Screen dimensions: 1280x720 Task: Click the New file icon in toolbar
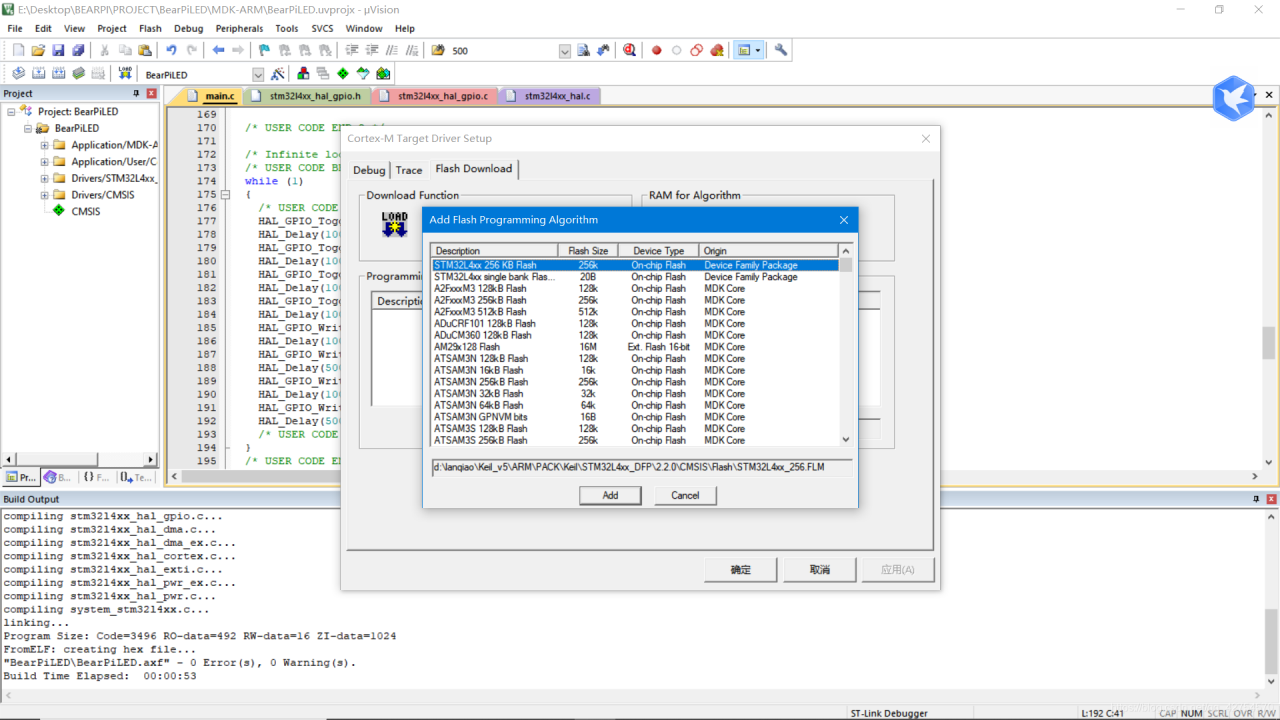click(18, 50)
